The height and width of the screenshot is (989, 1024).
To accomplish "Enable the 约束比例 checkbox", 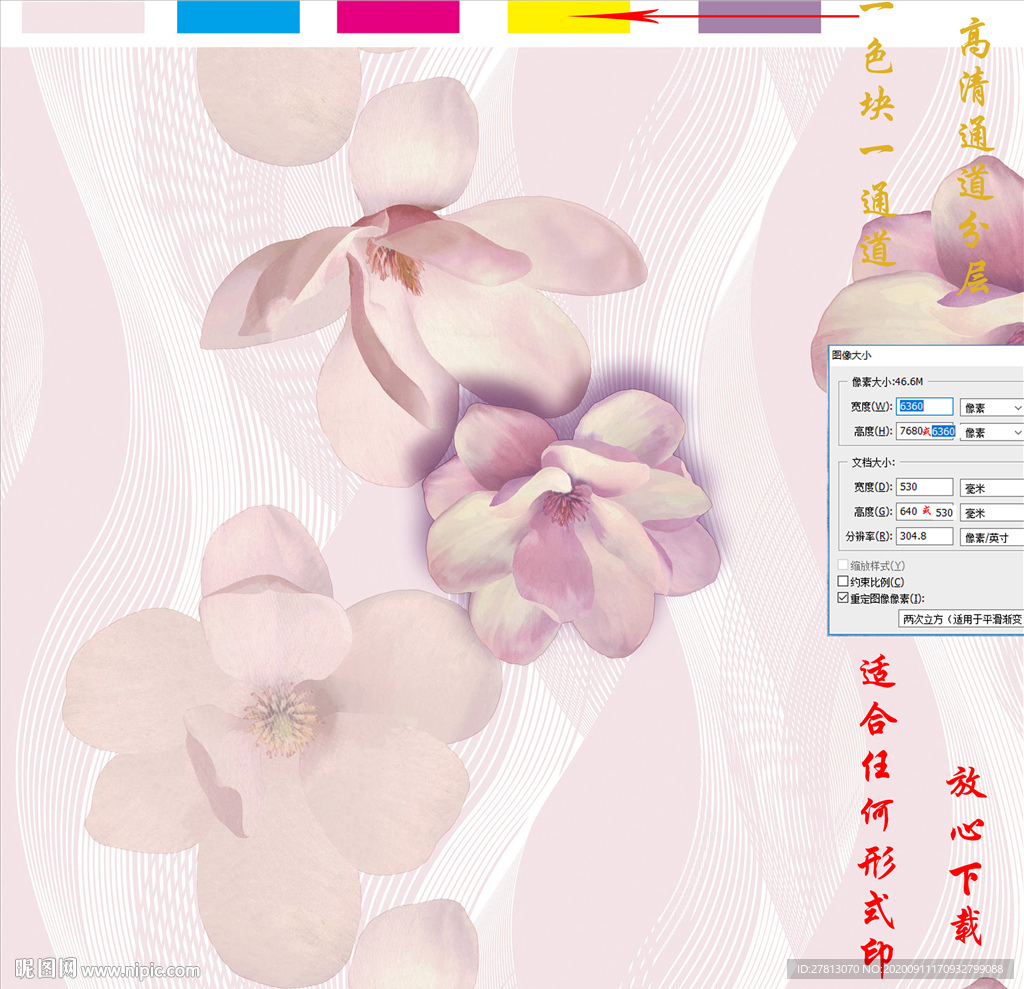I will [x=843, y=582].
